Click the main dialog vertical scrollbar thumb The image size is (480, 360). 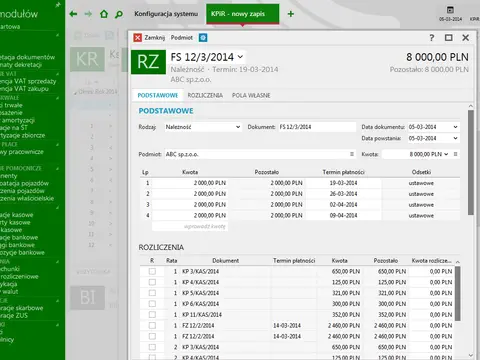[x=471, y=162]
